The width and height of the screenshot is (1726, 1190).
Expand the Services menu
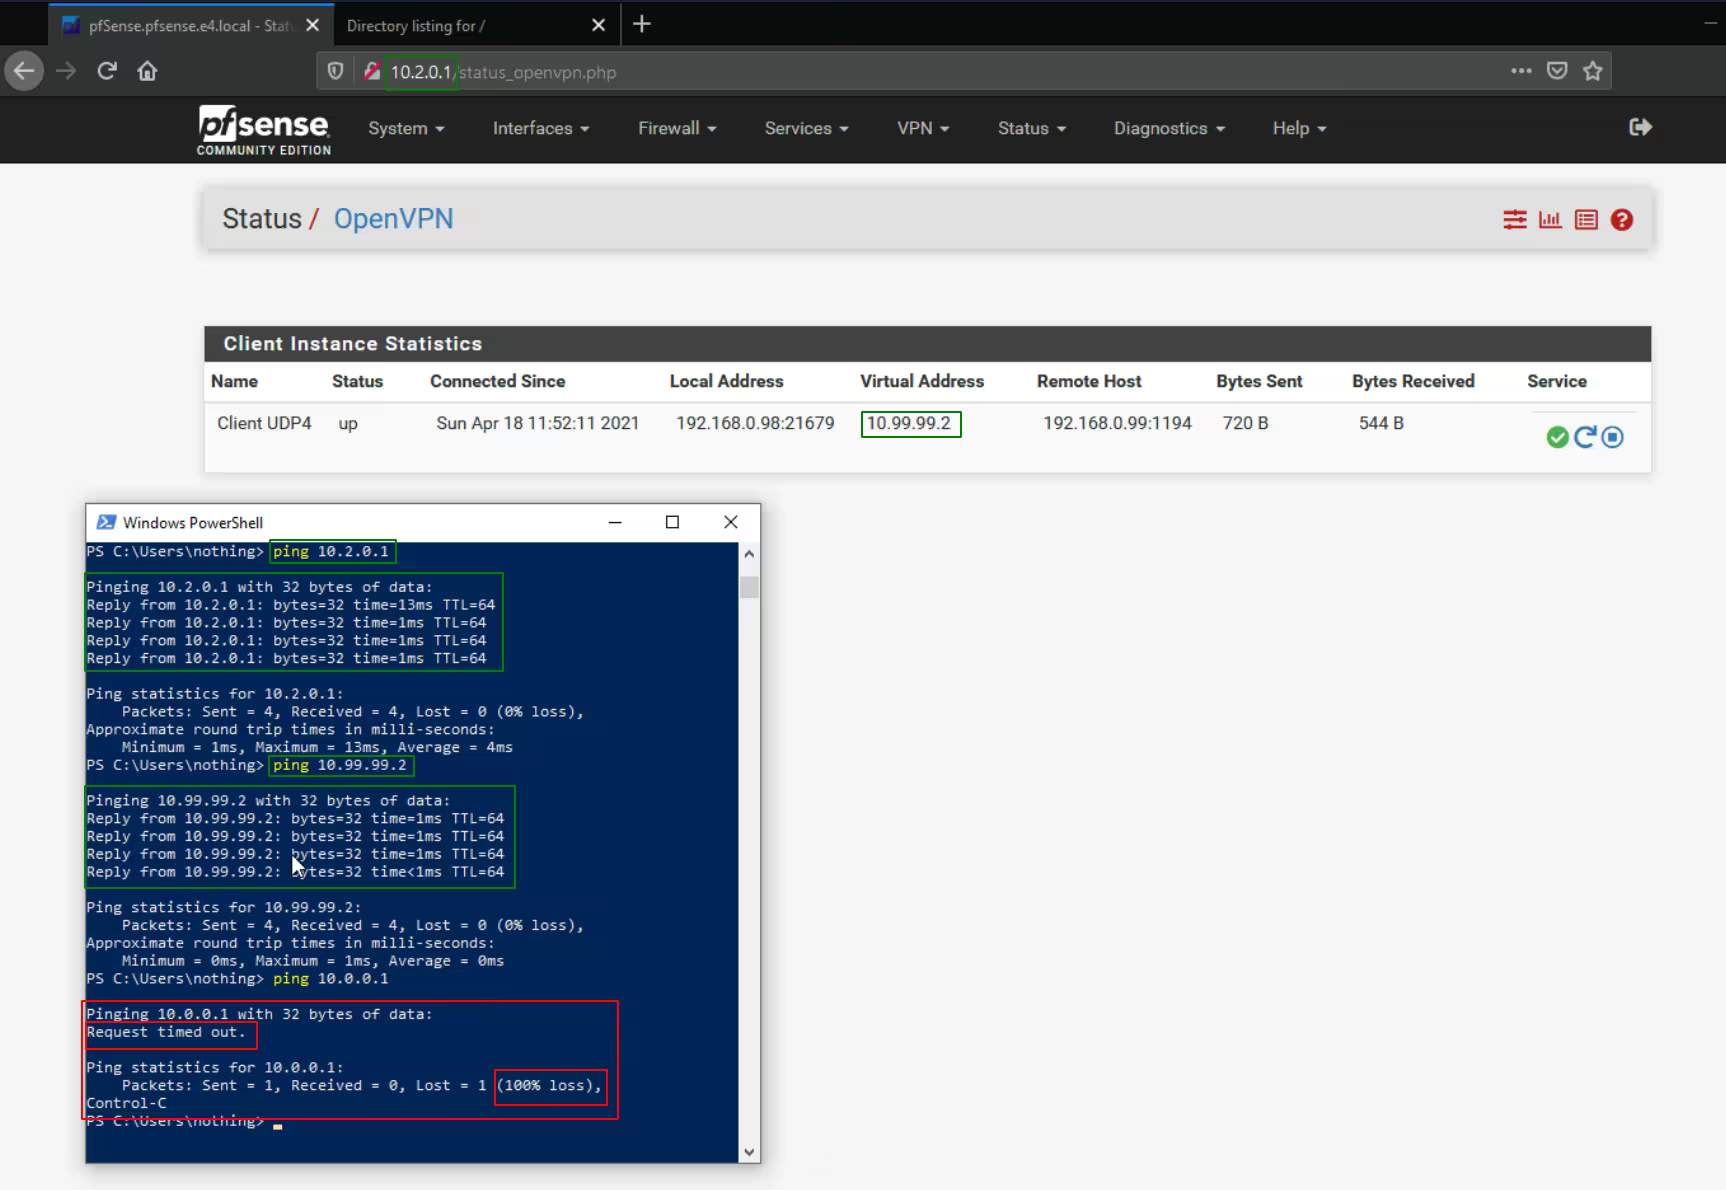[x=806, y=128]
